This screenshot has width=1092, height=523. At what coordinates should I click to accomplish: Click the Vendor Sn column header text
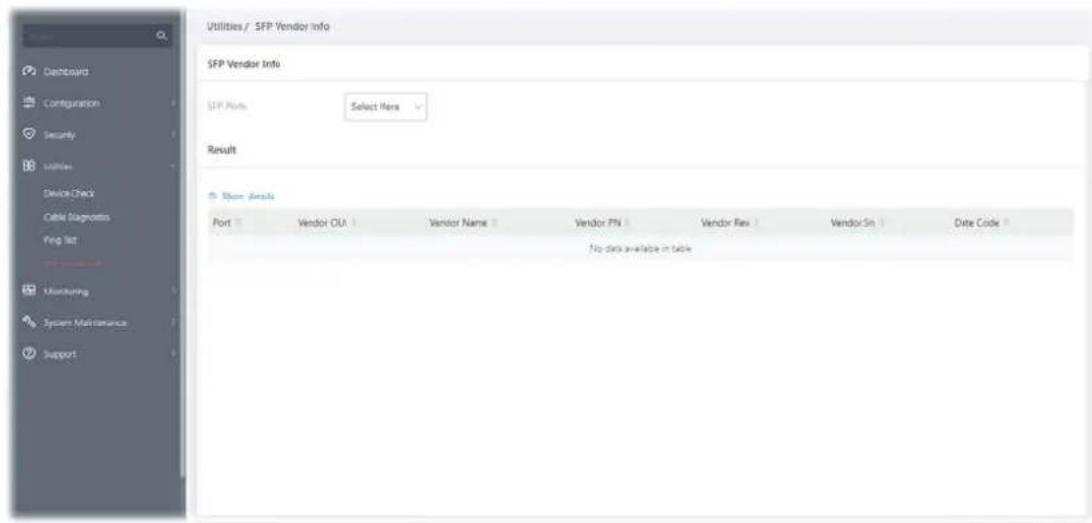tap(853, 223)
